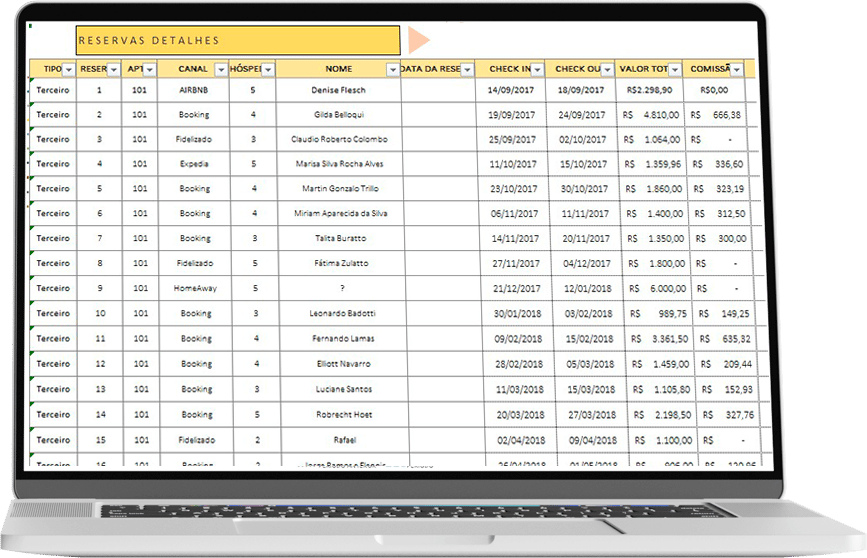This screenshot has width=867, height=558.
Task: Select the Expedia channel cell
Action: 194,164
